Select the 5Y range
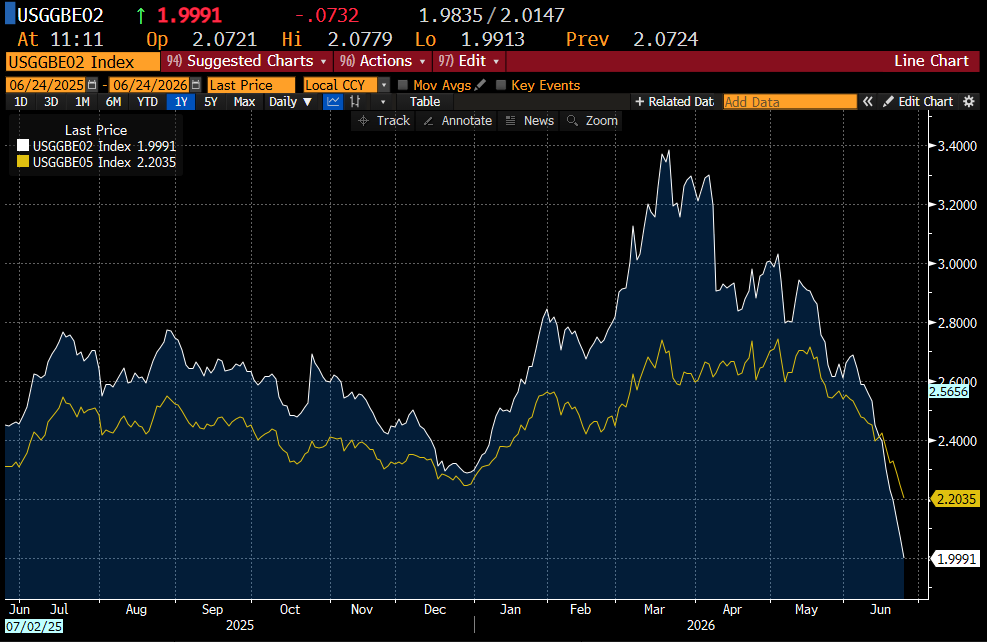Viewport: 987px width, 642px height. pyautogui.click(x=211, y=101)
